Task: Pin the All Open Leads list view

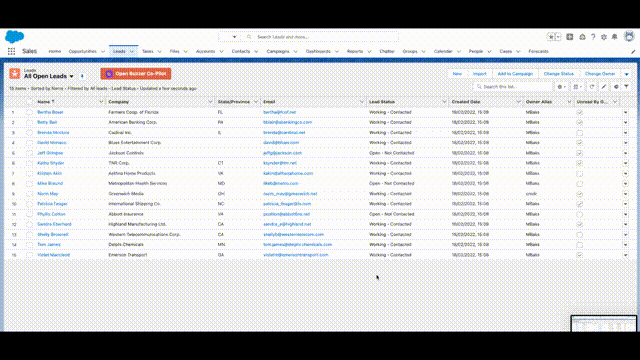Action: tap(82, 76)
